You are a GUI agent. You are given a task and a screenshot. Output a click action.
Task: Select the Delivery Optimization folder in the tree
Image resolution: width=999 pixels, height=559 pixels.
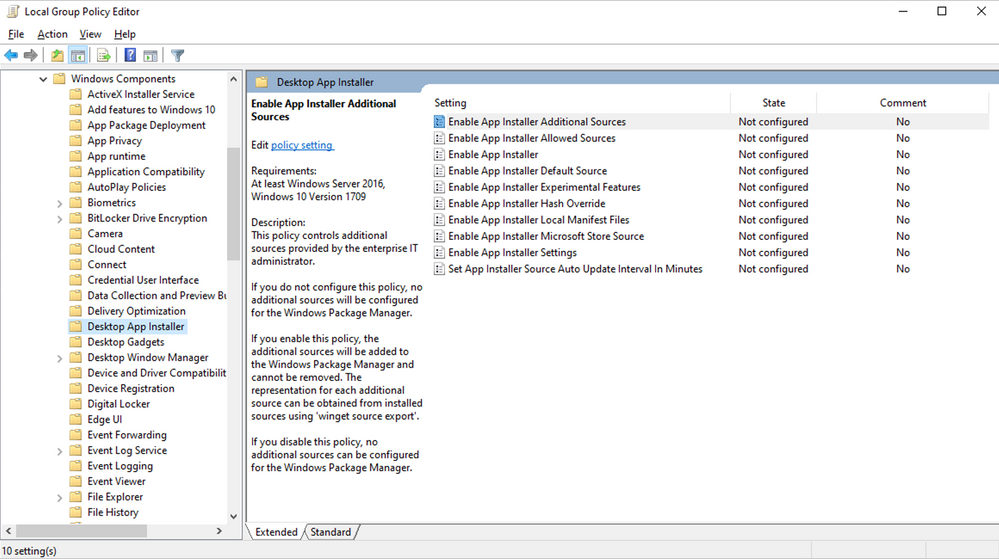[136, 311]
